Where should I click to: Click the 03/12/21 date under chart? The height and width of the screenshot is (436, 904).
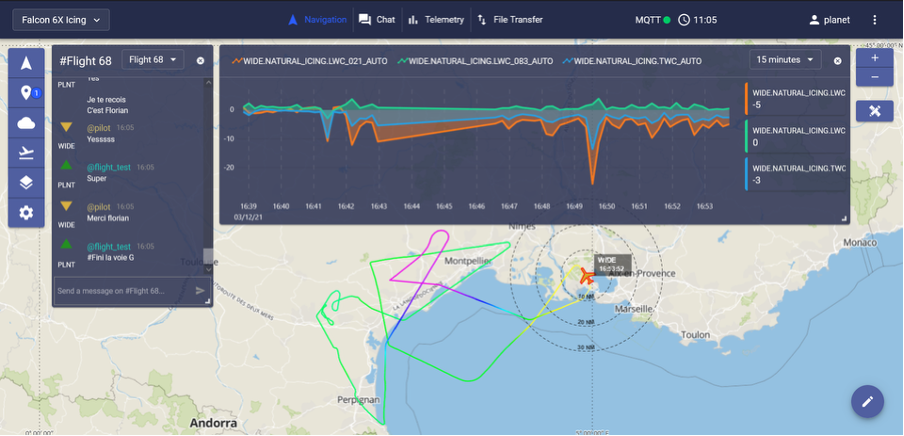[x=247, y=218]
